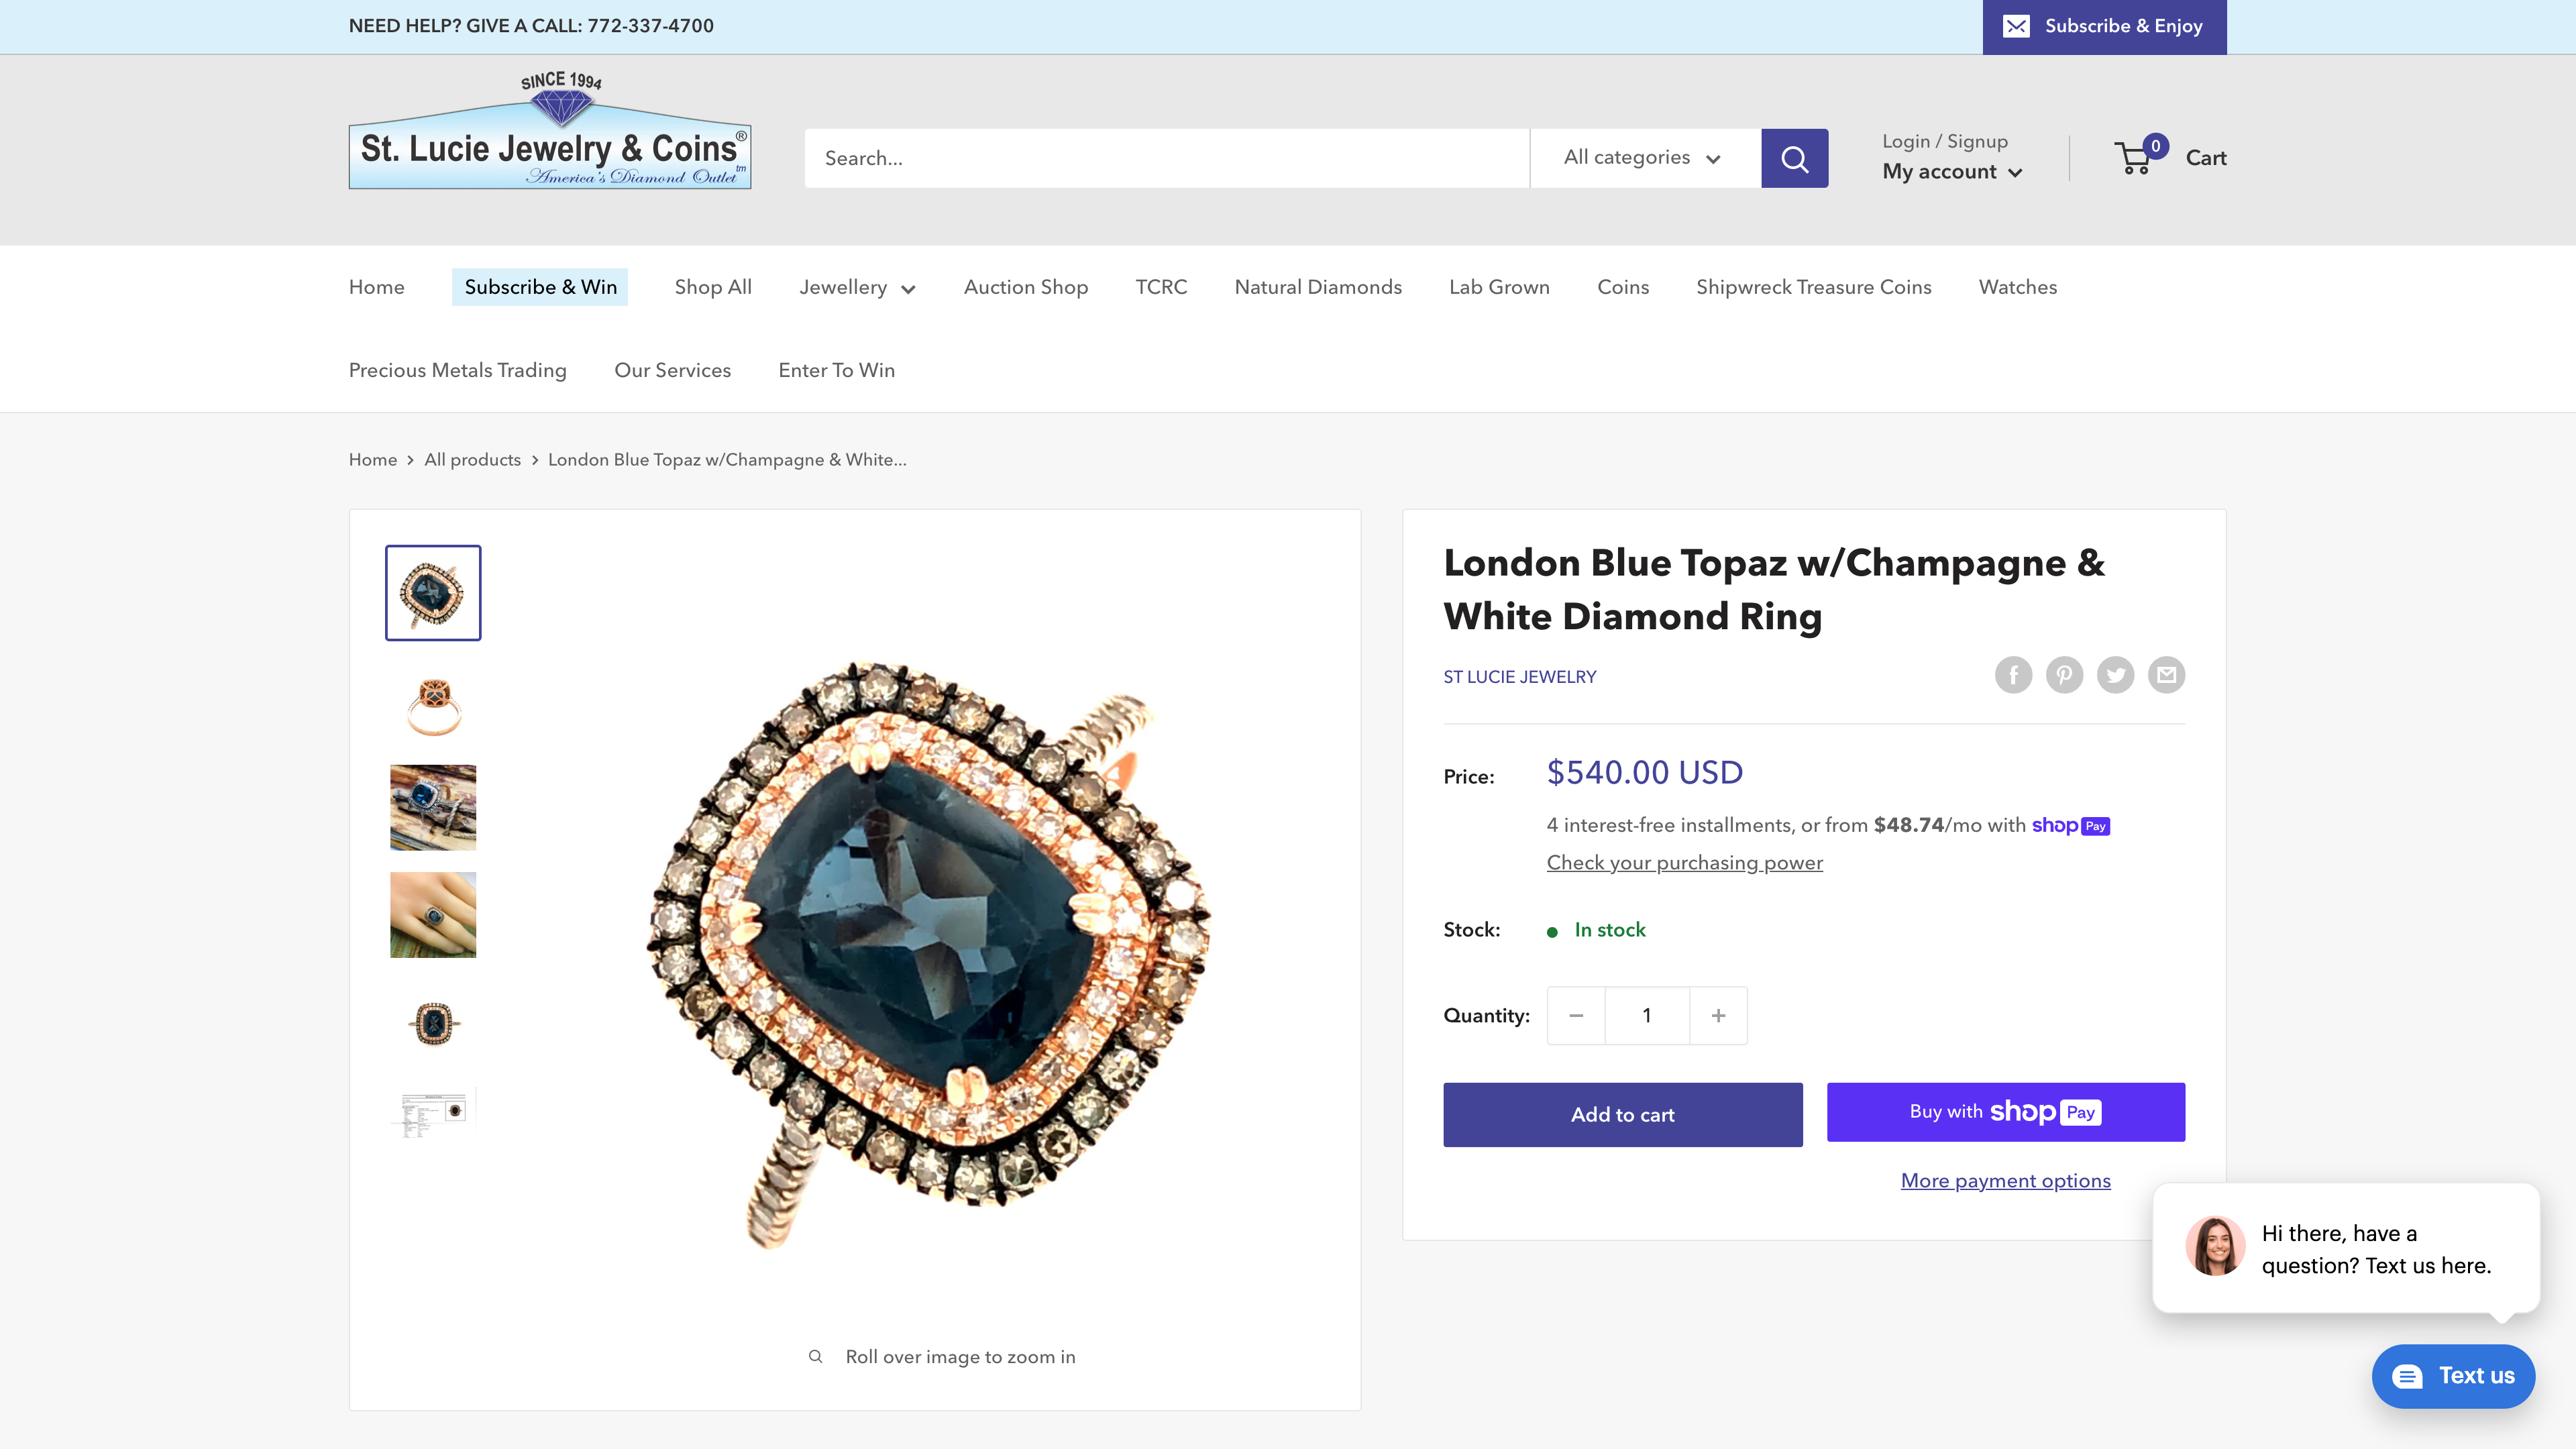Open the Shipwreck Treasure Coins menu

tap(1813, 287)
